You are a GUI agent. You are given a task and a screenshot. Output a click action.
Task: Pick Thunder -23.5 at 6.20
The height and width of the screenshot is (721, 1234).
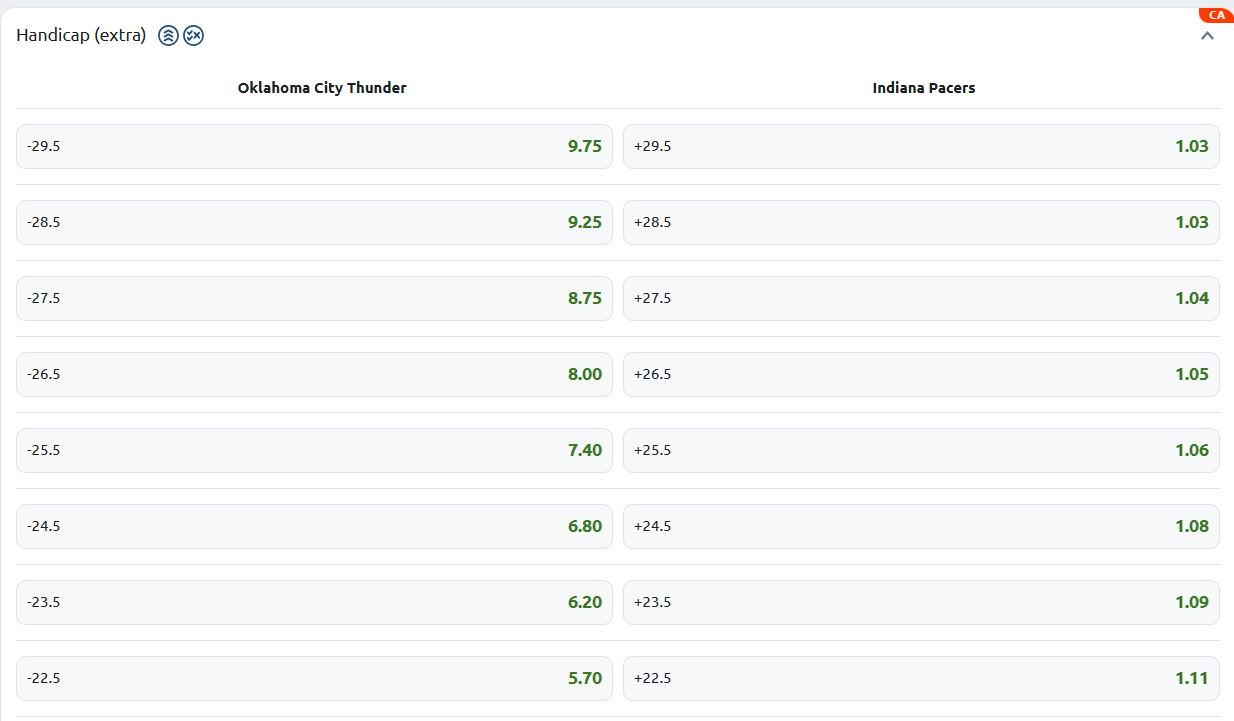click(314, 602)
